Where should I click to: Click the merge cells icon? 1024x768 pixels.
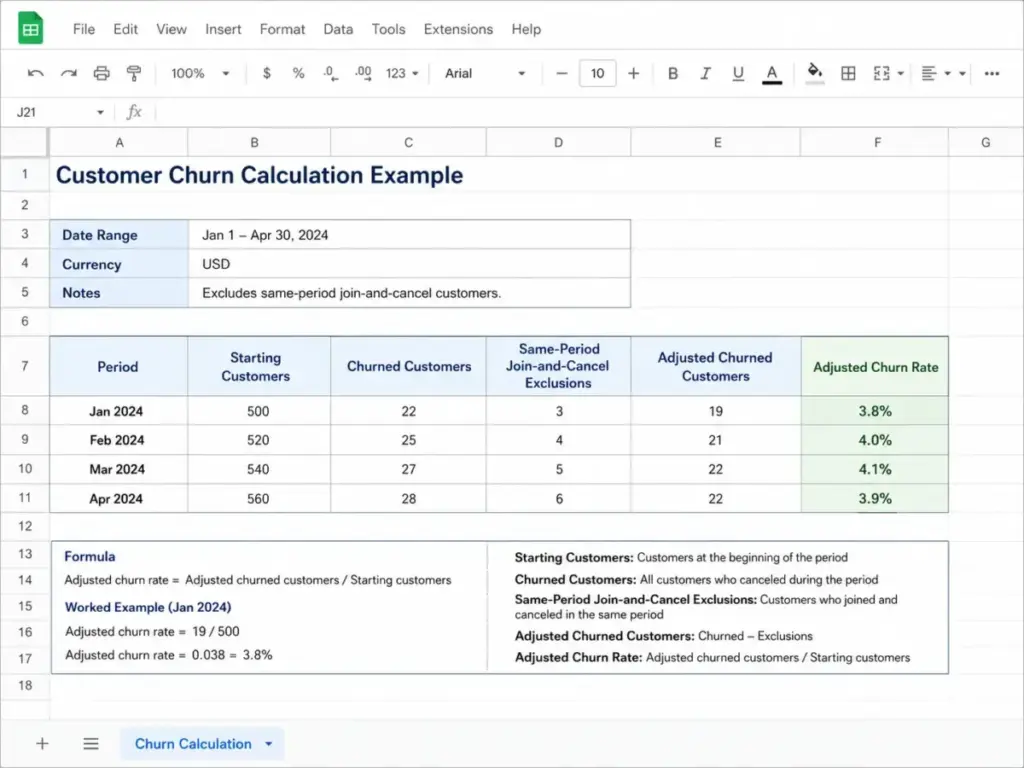pyautogui.click(x=882, y=73)
